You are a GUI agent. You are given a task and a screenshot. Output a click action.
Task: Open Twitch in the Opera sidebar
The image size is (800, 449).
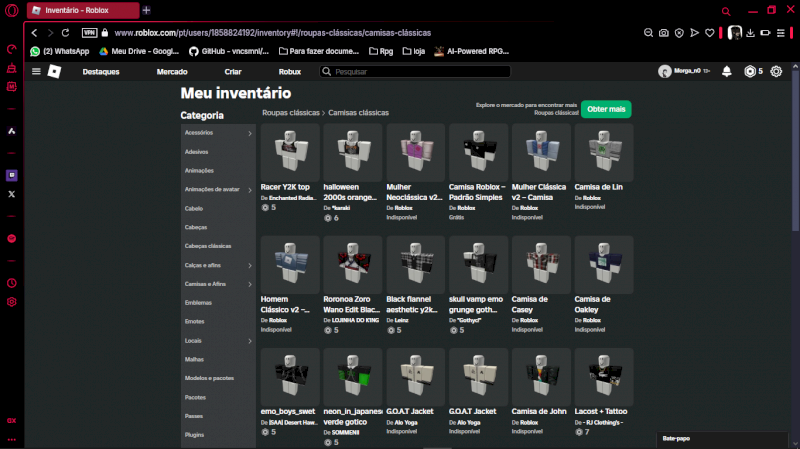click(x=12, y=174)
